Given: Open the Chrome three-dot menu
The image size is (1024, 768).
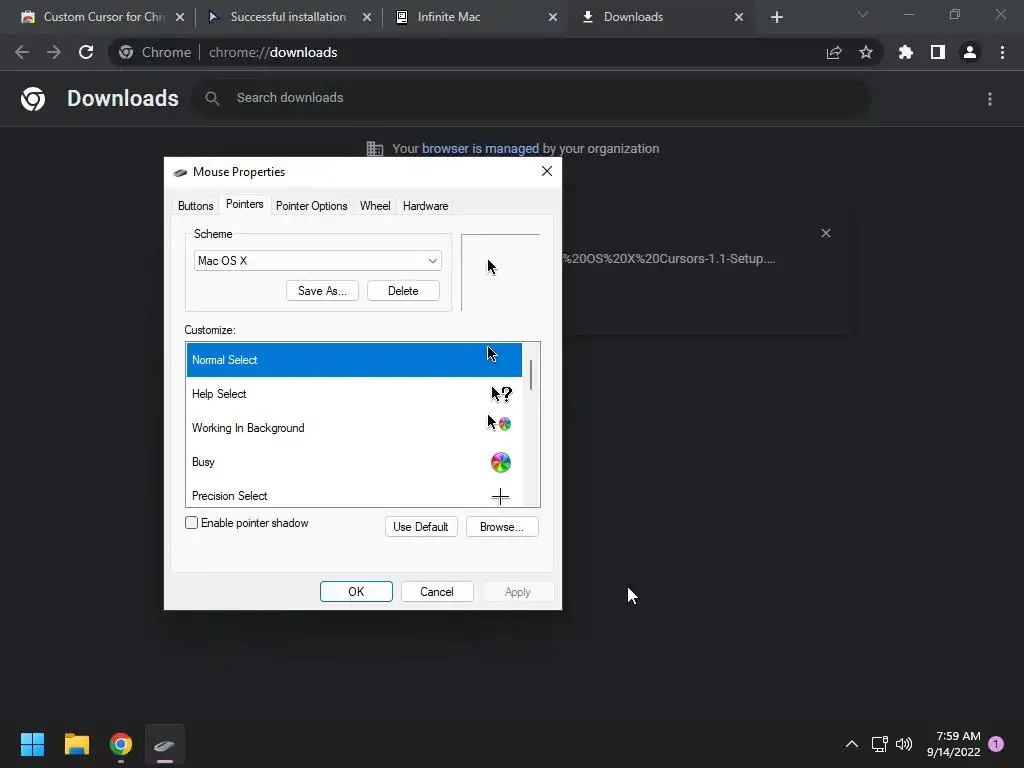Looking at the screenshot, I should click(x=1002, y=52).
